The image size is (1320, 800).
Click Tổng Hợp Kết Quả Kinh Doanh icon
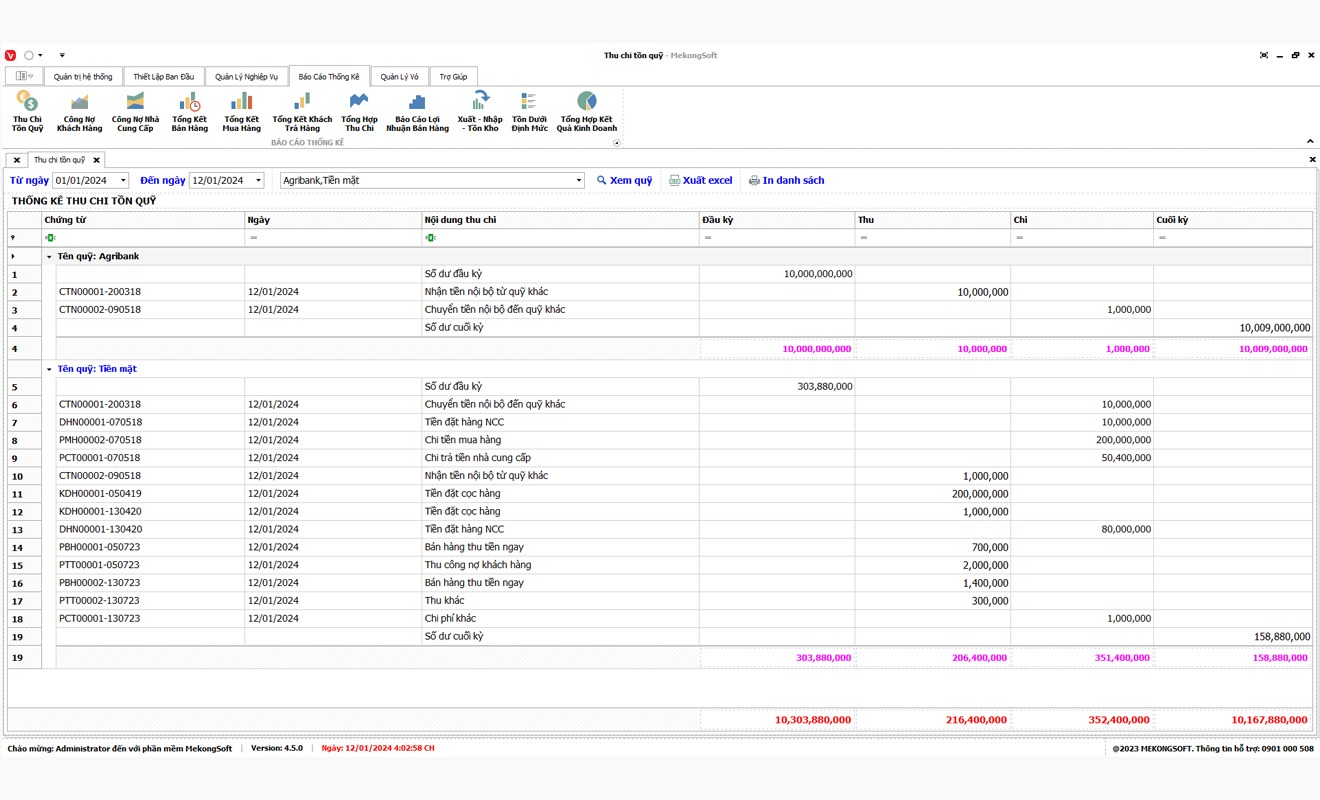[586, 110]
